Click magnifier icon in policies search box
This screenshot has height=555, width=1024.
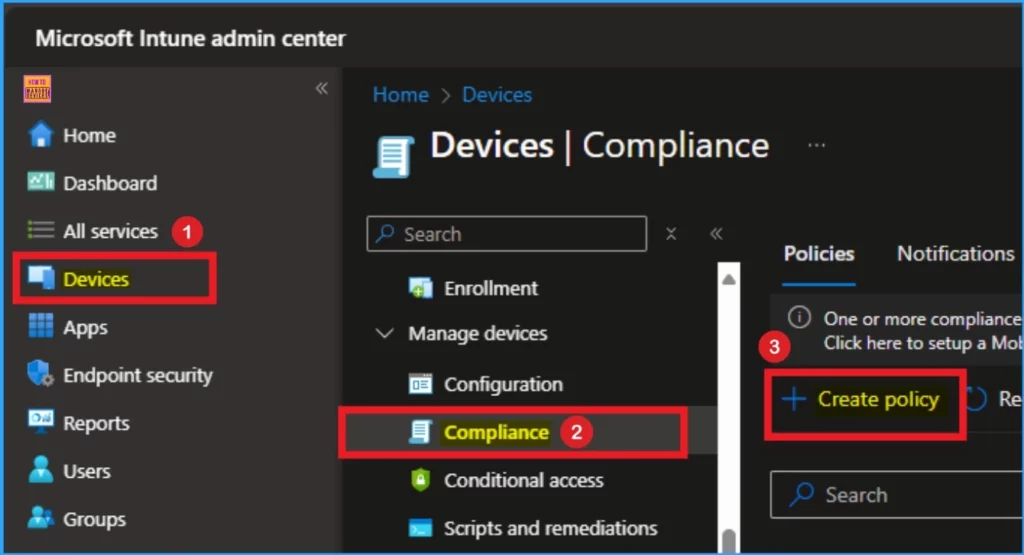(x=802, y=494)
